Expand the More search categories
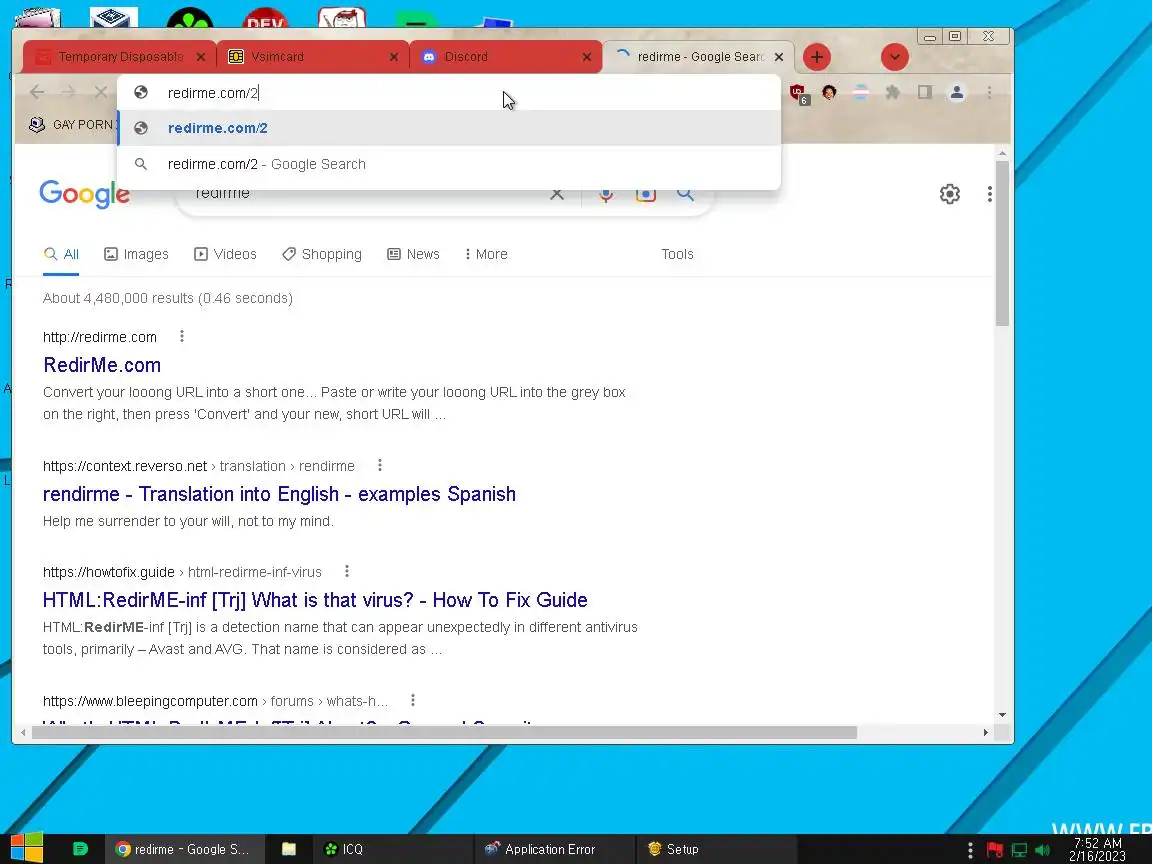The image size is (1152, 864). click(486, 254)
